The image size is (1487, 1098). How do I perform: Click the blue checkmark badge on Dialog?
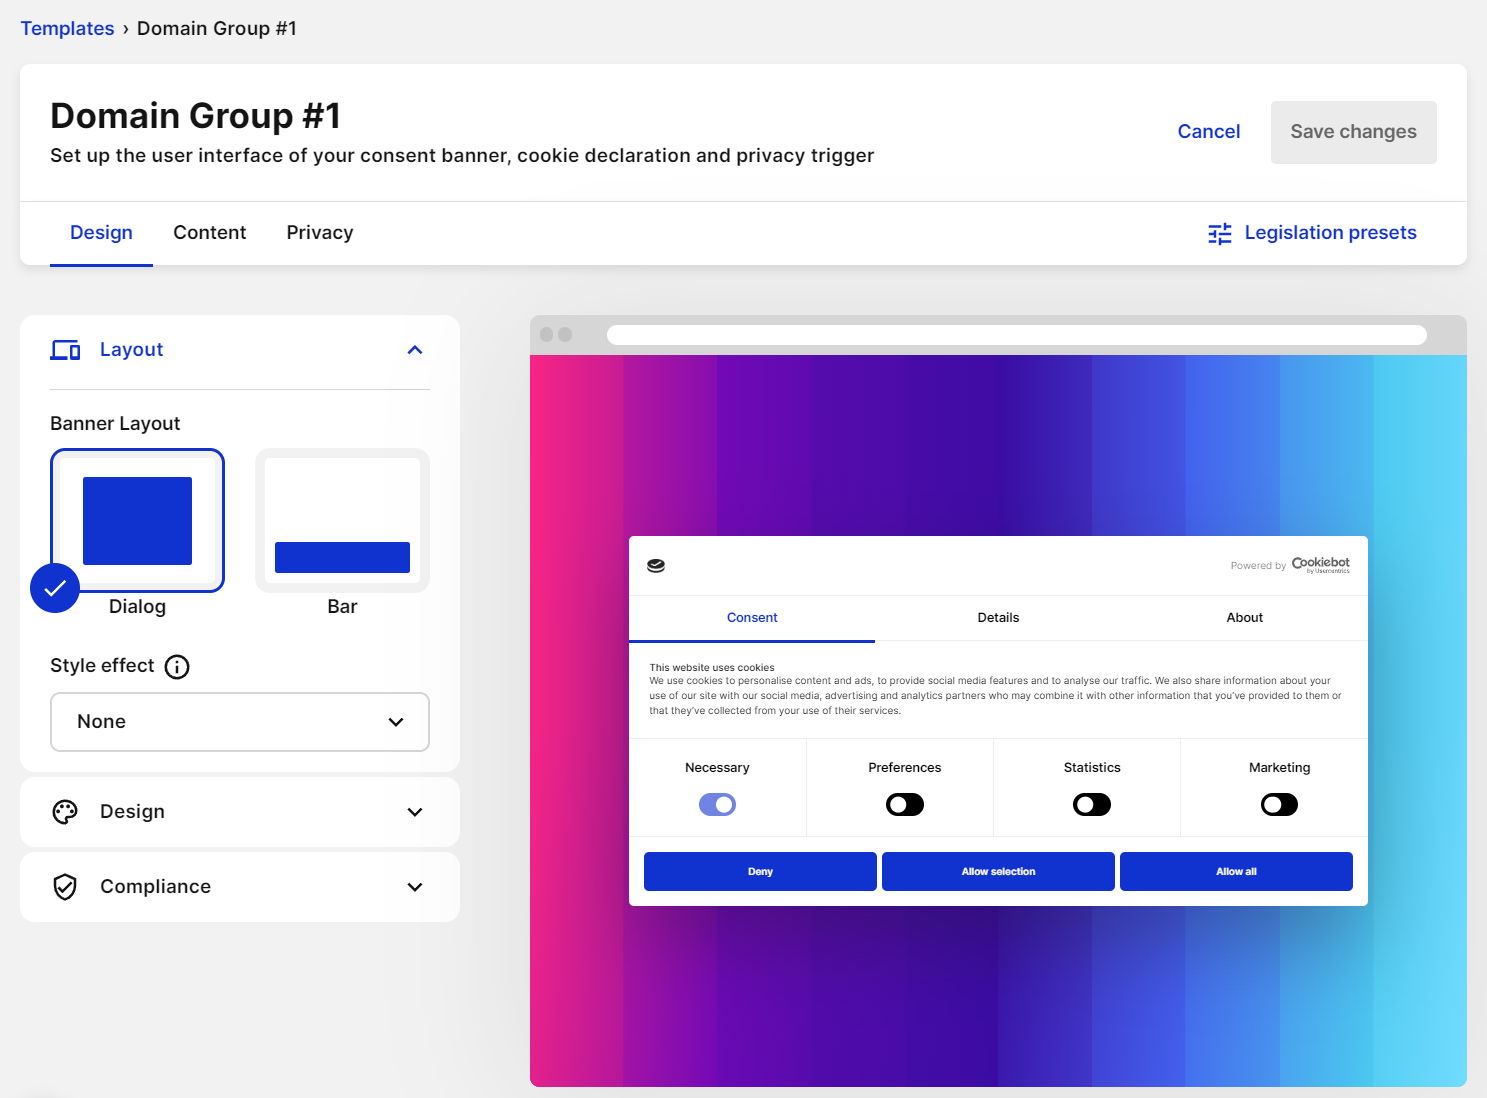pyautogui.click(x=55, y=588)
